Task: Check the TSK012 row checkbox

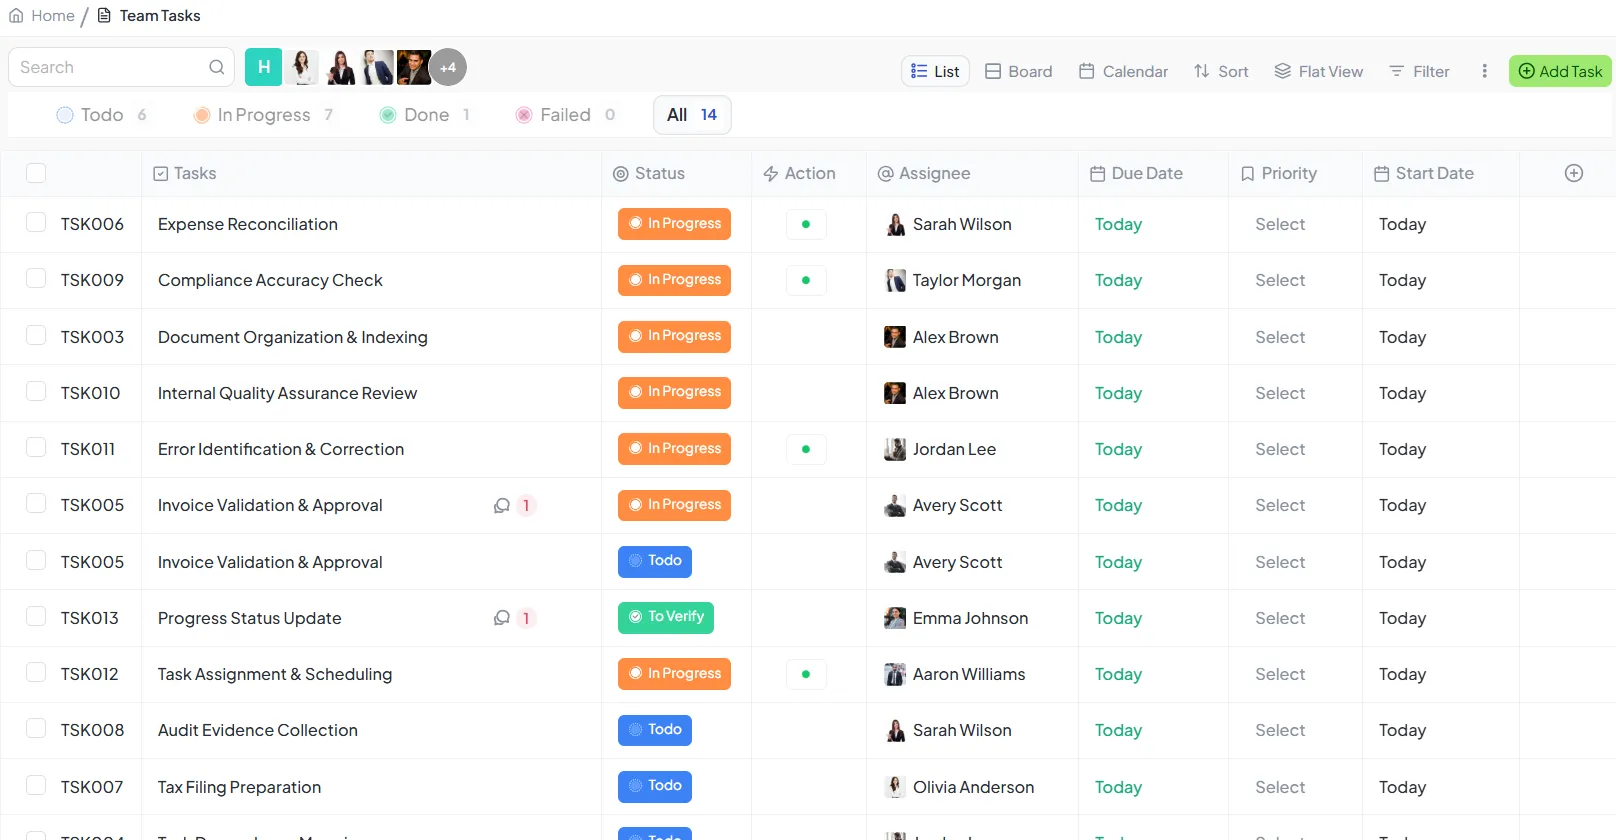Action: tap(36, 672)
